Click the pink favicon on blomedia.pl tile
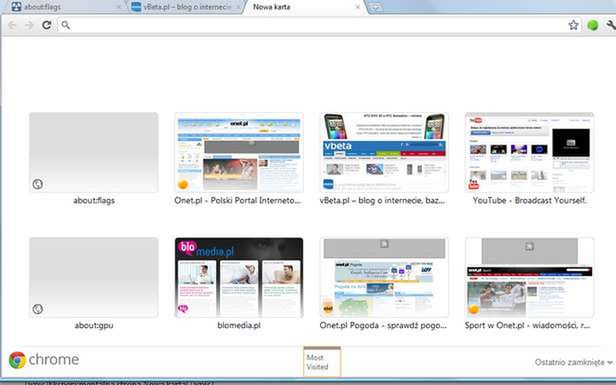 (x=183, y=309)
